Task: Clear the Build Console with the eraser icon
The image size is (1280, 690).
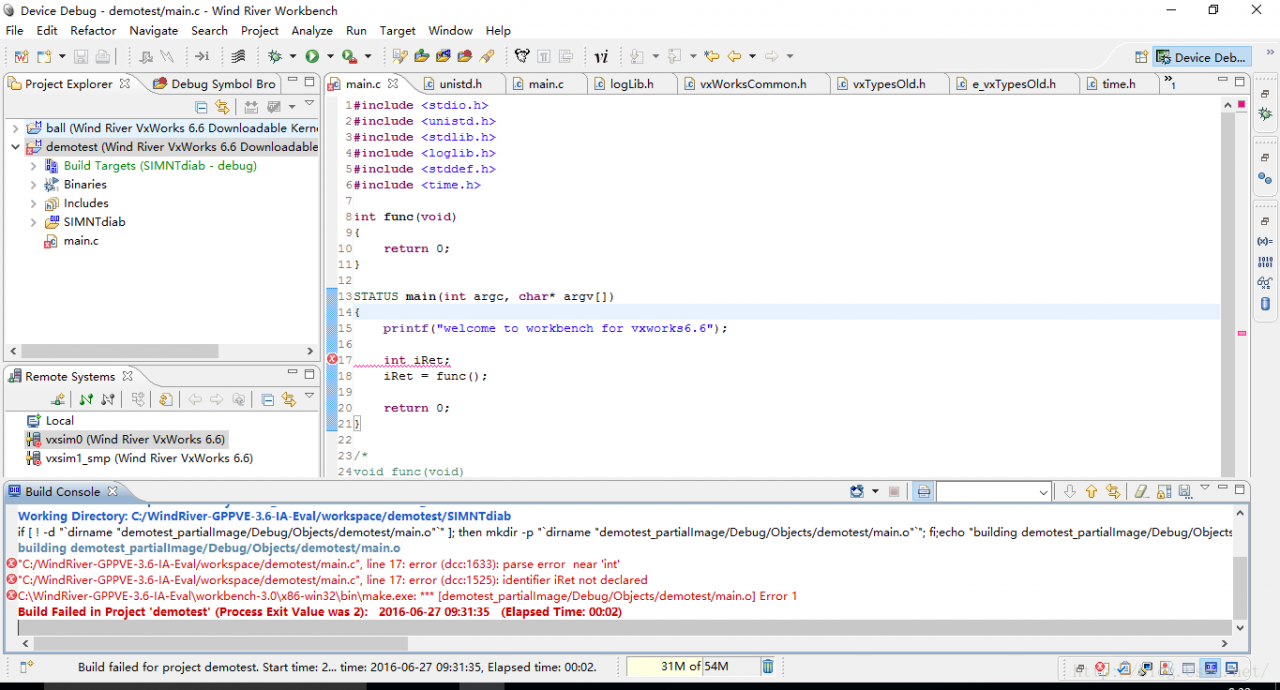Action: click(1140, 491)
